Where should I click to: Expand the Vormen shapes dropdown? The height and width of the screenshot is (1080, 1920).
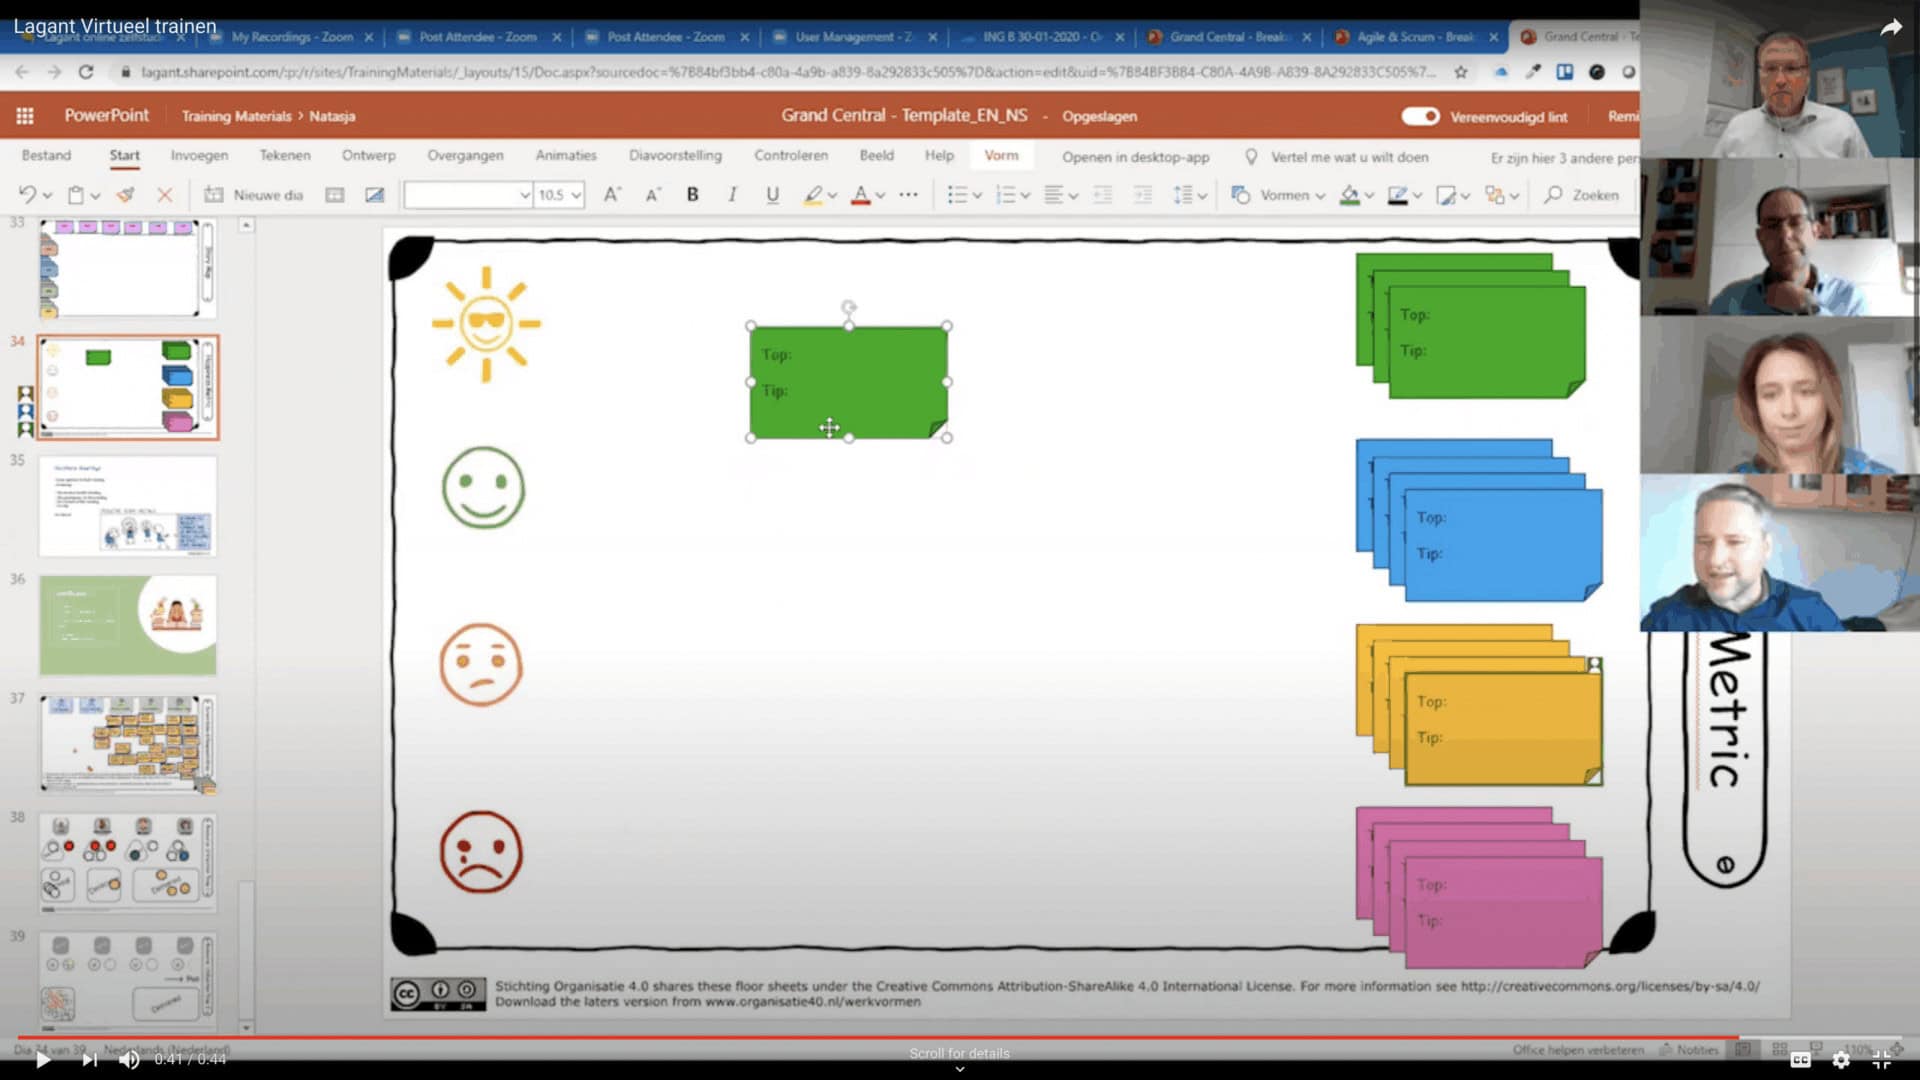1320,196
